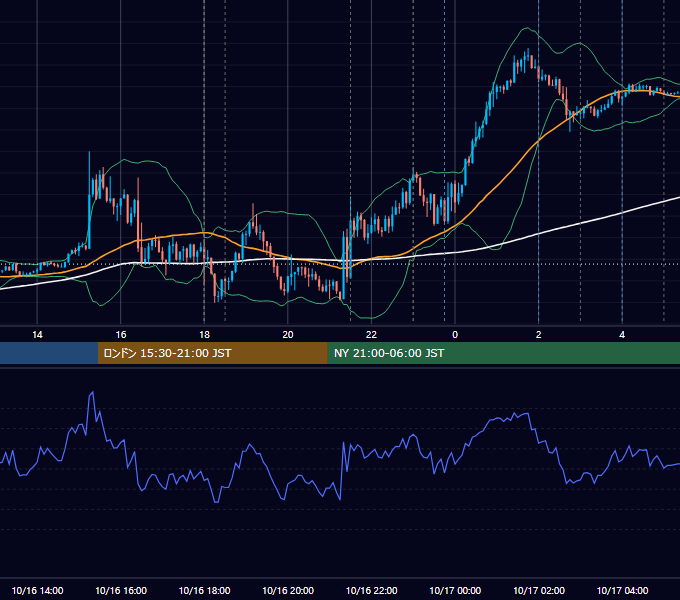Click the 22 hour label on the price chart axis

click(x=371, y=335)
